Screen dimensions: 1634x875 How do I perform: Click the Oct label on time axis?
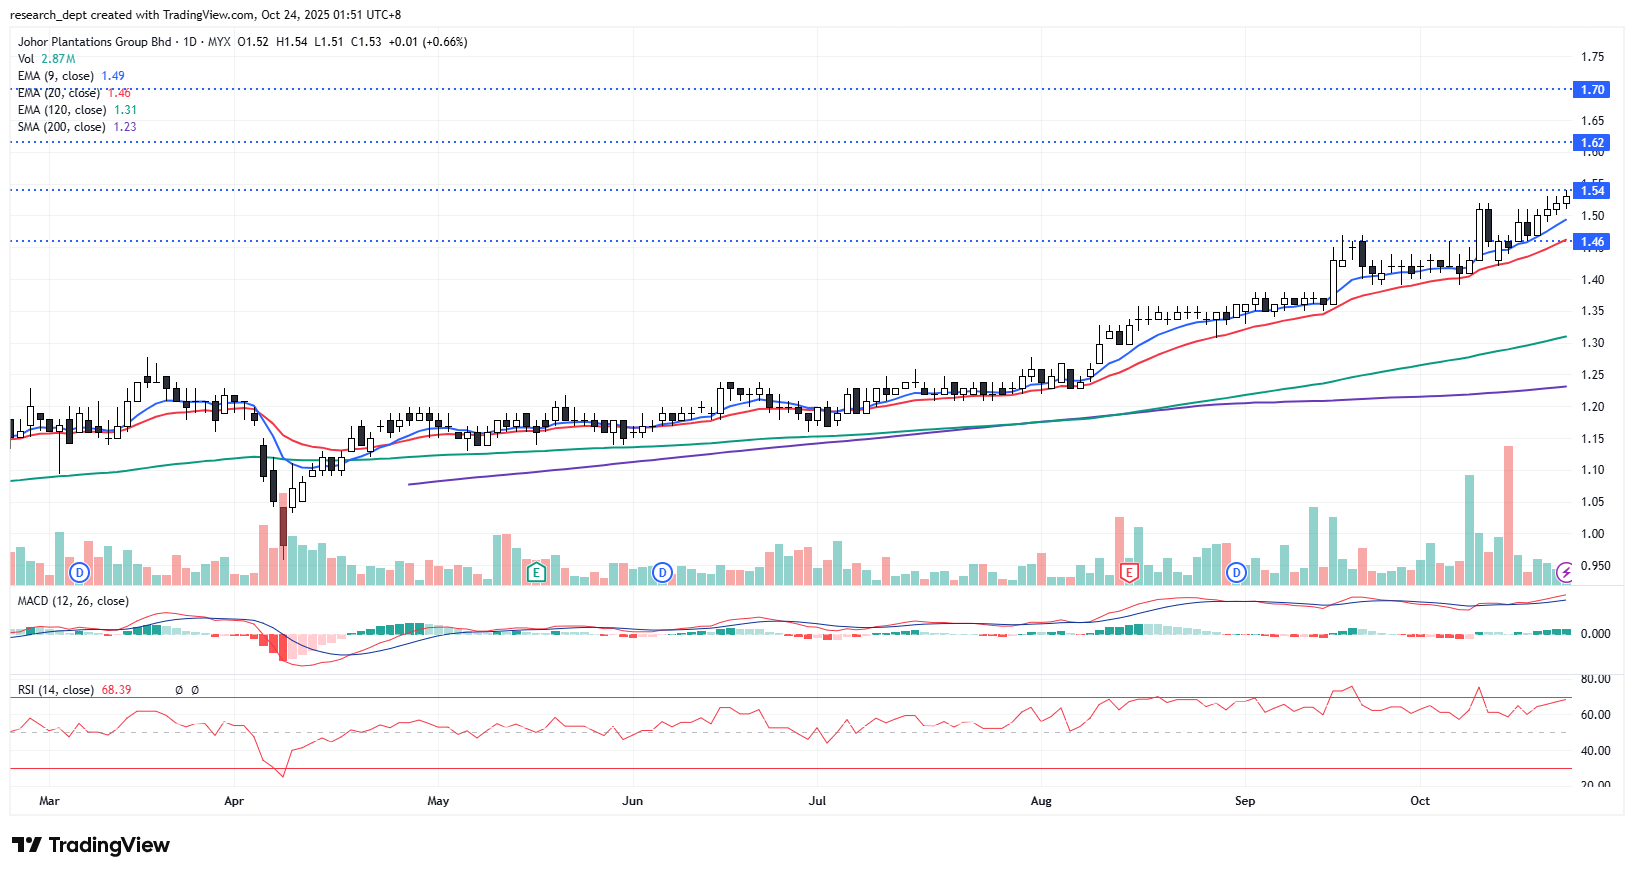click(1420, 801)
